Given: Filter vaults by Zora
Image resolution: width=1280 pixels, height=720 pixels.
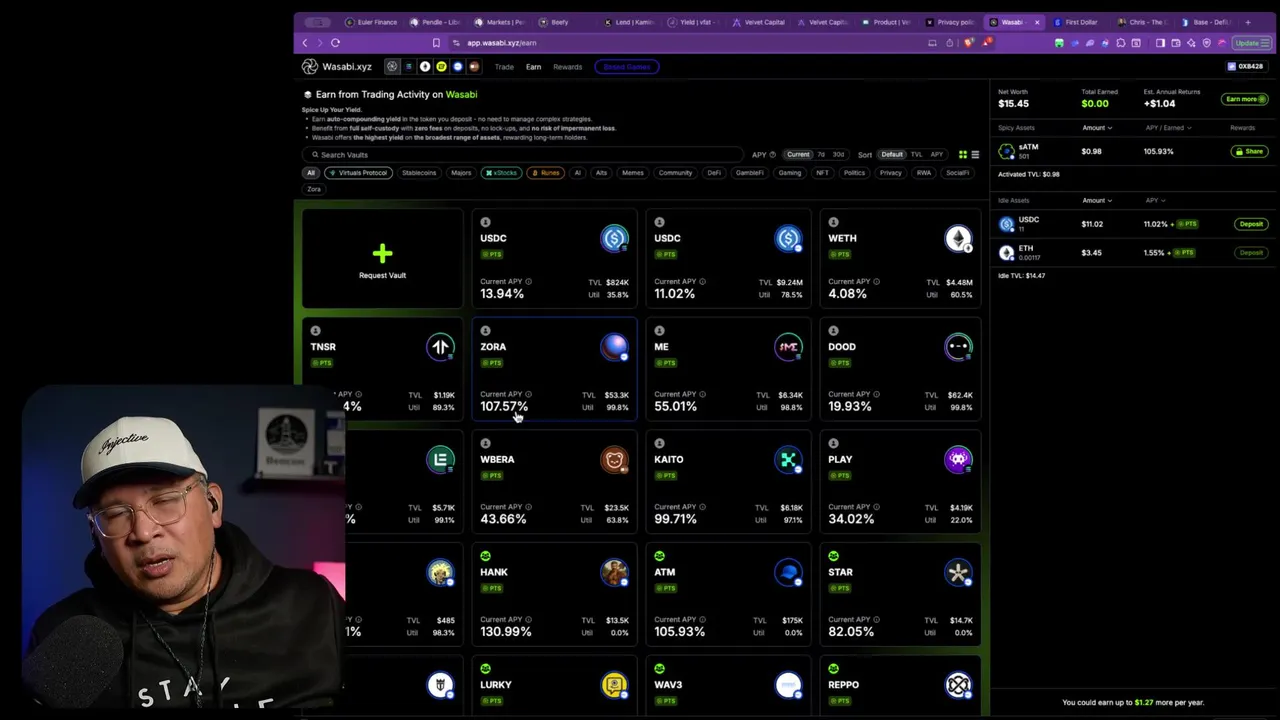Looking at the screenshot, I should (314, 189).
